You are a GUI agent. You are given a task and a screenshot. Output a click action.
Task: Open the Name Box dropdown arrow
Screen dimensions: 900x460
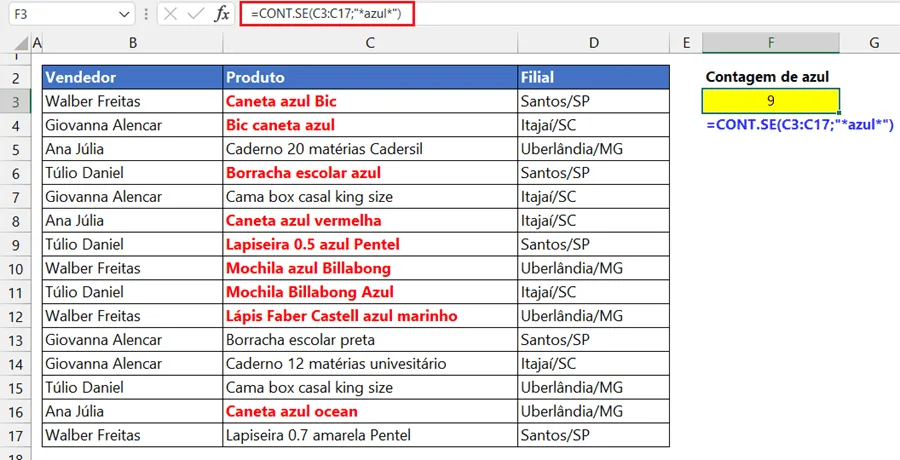point(125,15)
